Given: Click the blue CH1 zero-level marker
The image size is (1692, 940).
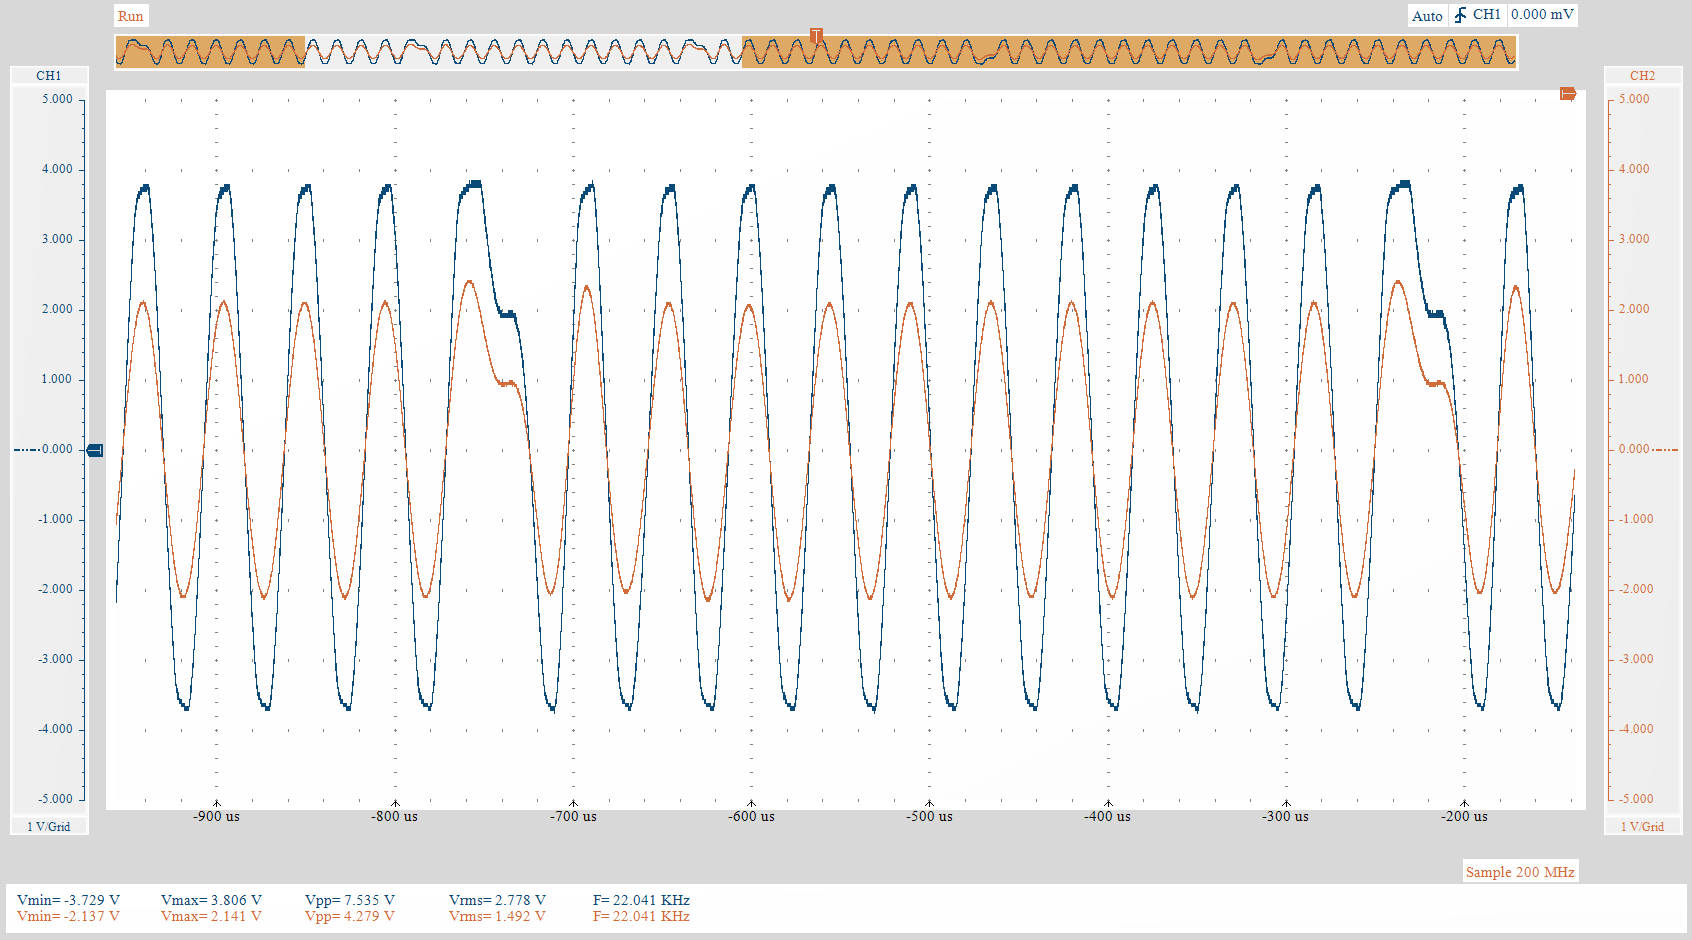Looking at the screenshot, I should (x=95, y=450).
